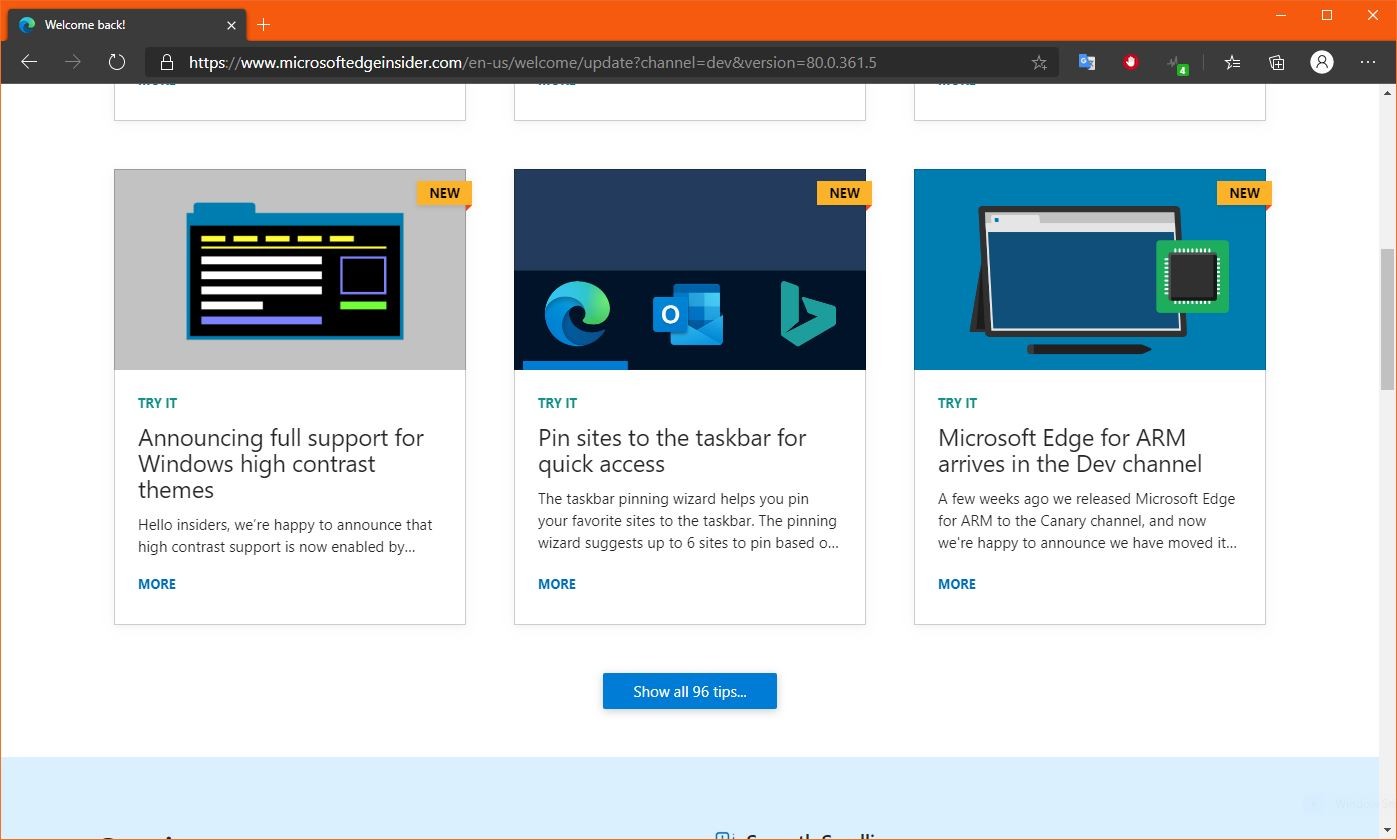Click the scrollbar up arrow

tap(1387, 93)
